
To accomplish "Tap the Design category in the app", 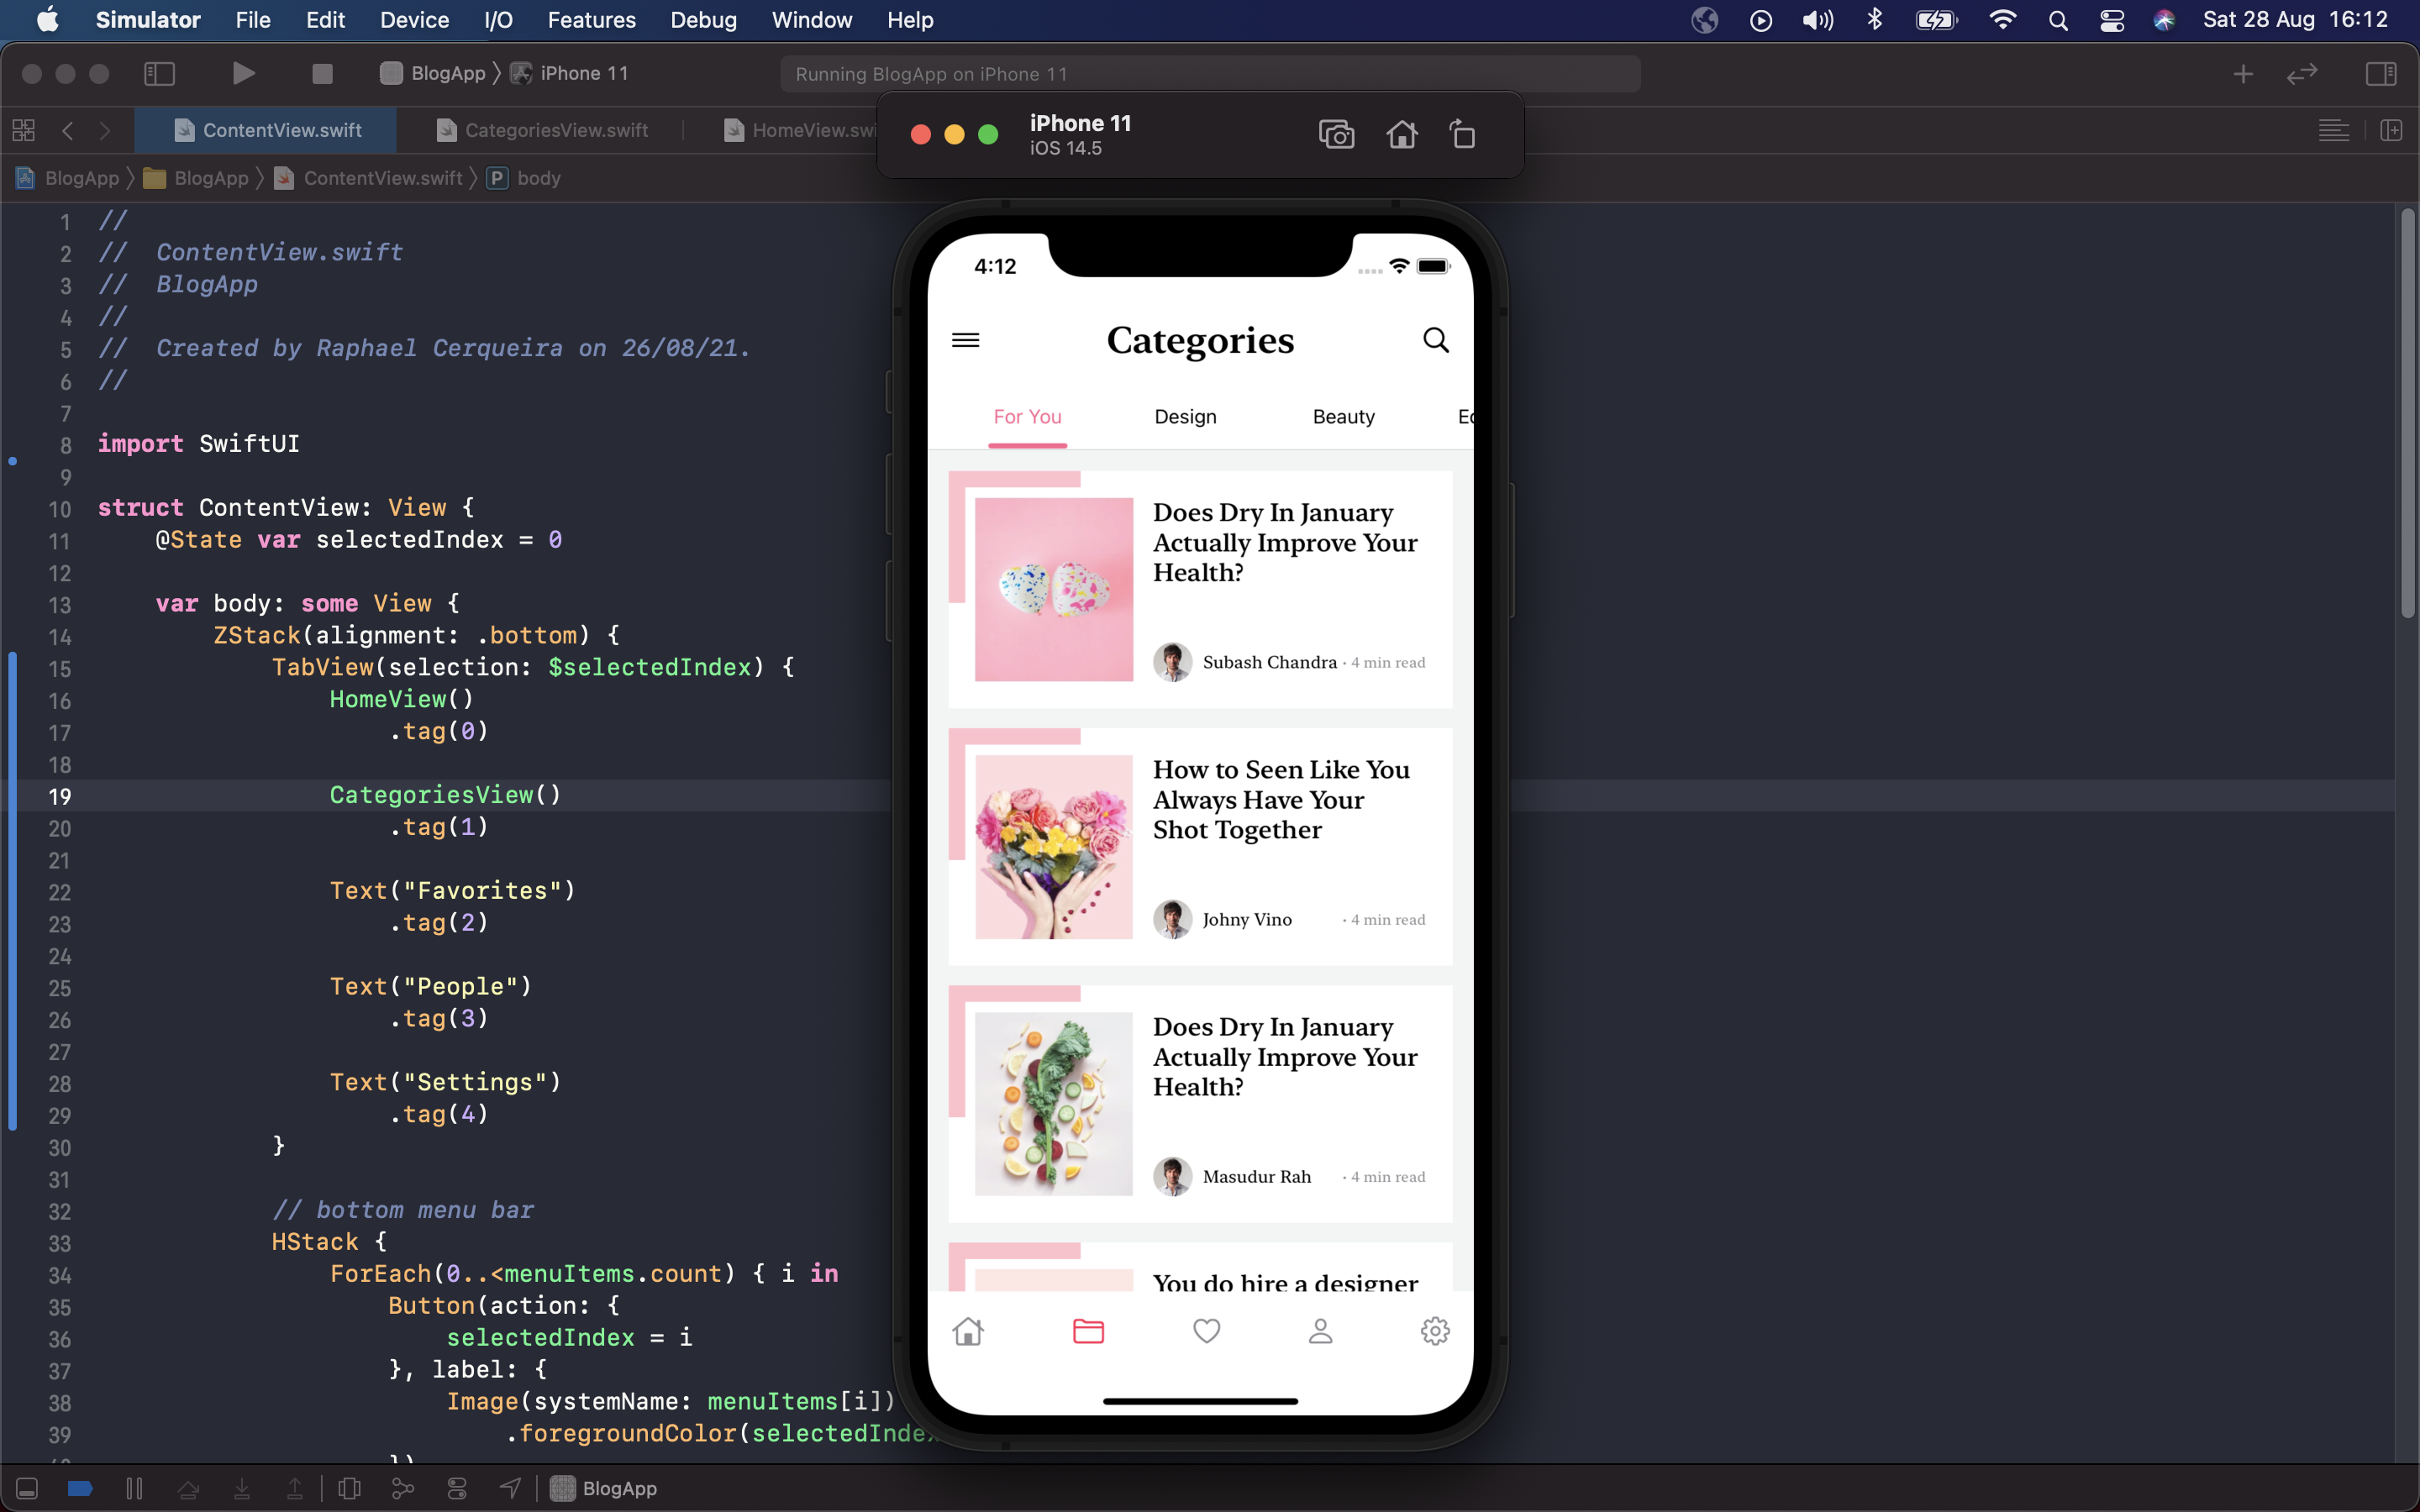I will 1185,417.
